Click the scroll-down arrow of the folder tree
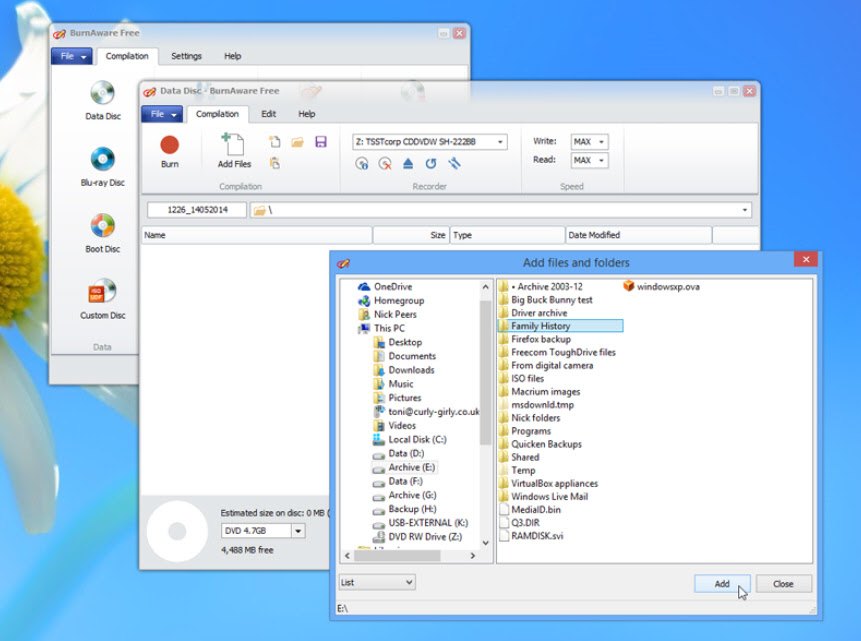The height and width of the screenshot is (641, 861). click(485, 543)
